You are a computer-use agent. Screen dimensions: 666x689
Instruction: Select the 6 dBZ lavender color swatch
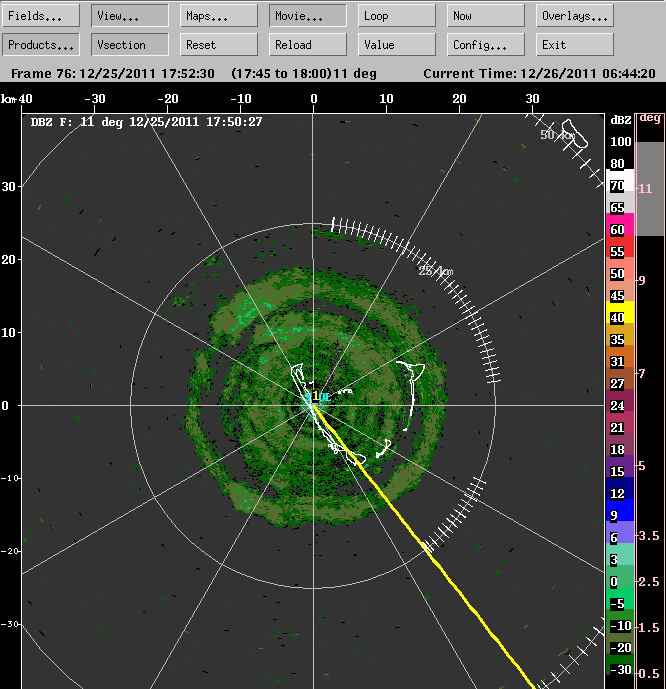coord(620,532)
